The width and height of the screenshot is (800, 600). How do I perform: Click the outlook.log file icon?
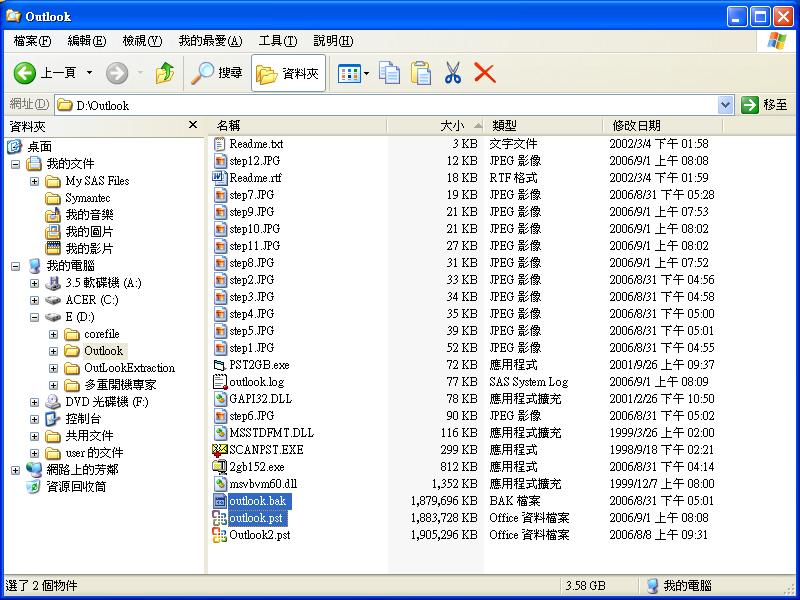219,382
